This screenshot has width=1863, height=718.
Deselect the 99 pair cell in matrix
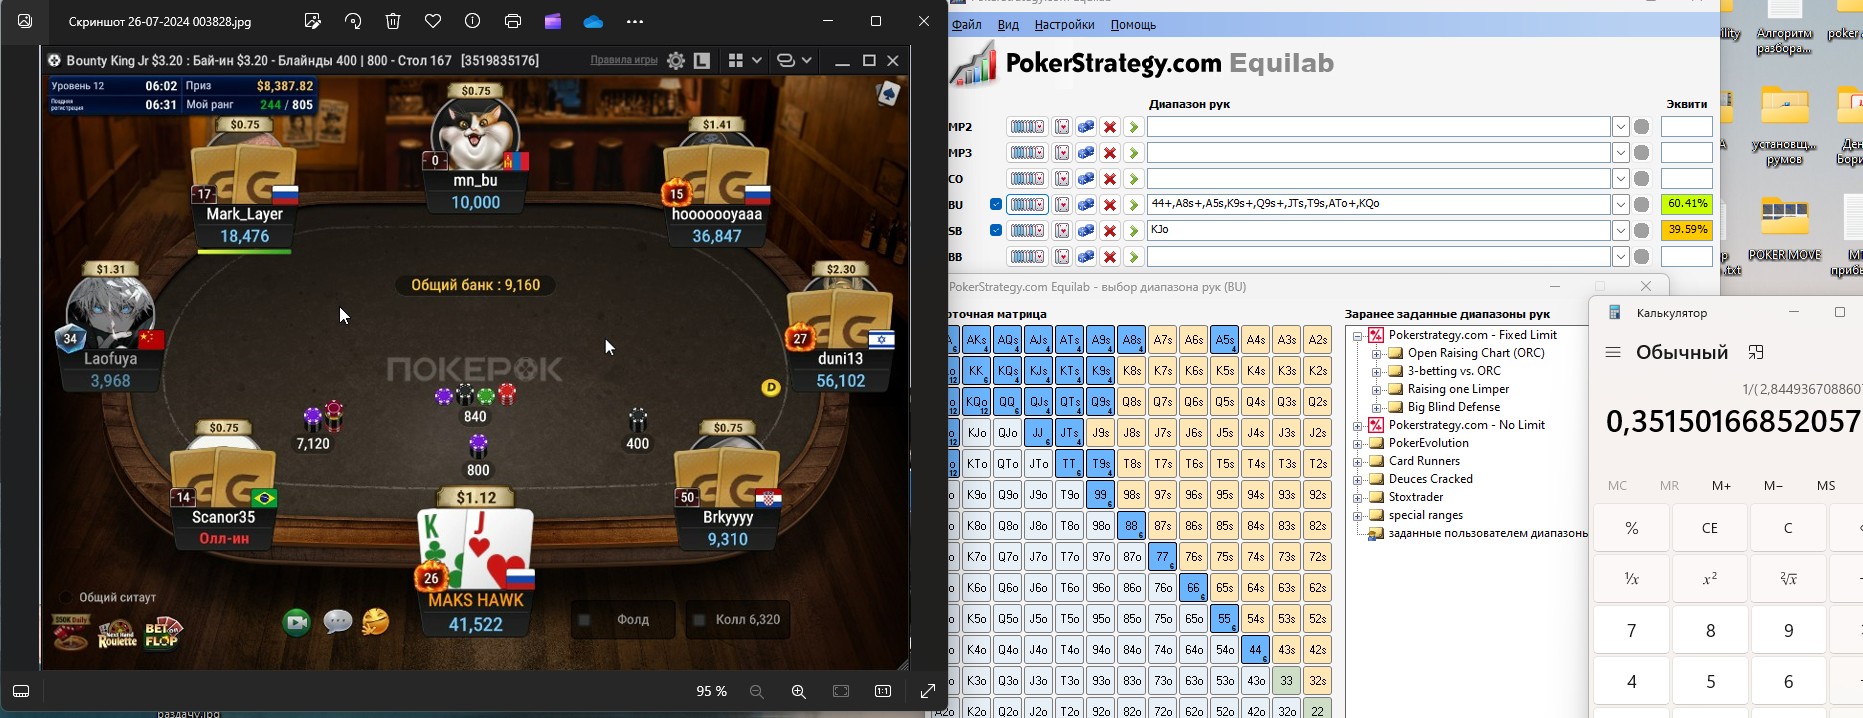(1101, 494)
